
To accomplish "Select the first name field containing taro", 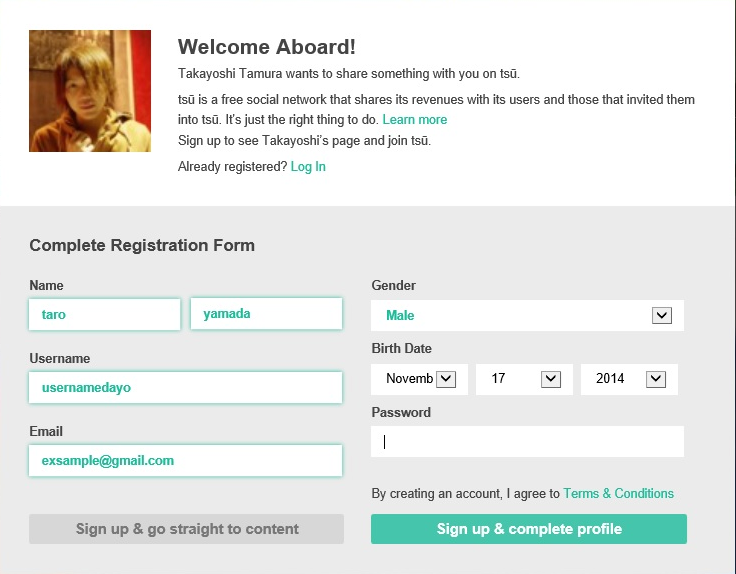I will [105, 314].
